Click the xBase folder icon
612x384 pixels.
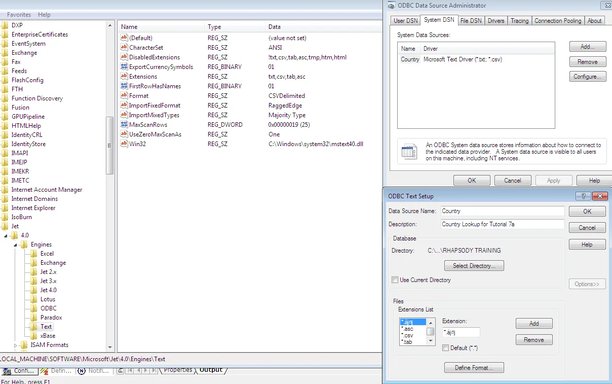(x=34, y=336)
